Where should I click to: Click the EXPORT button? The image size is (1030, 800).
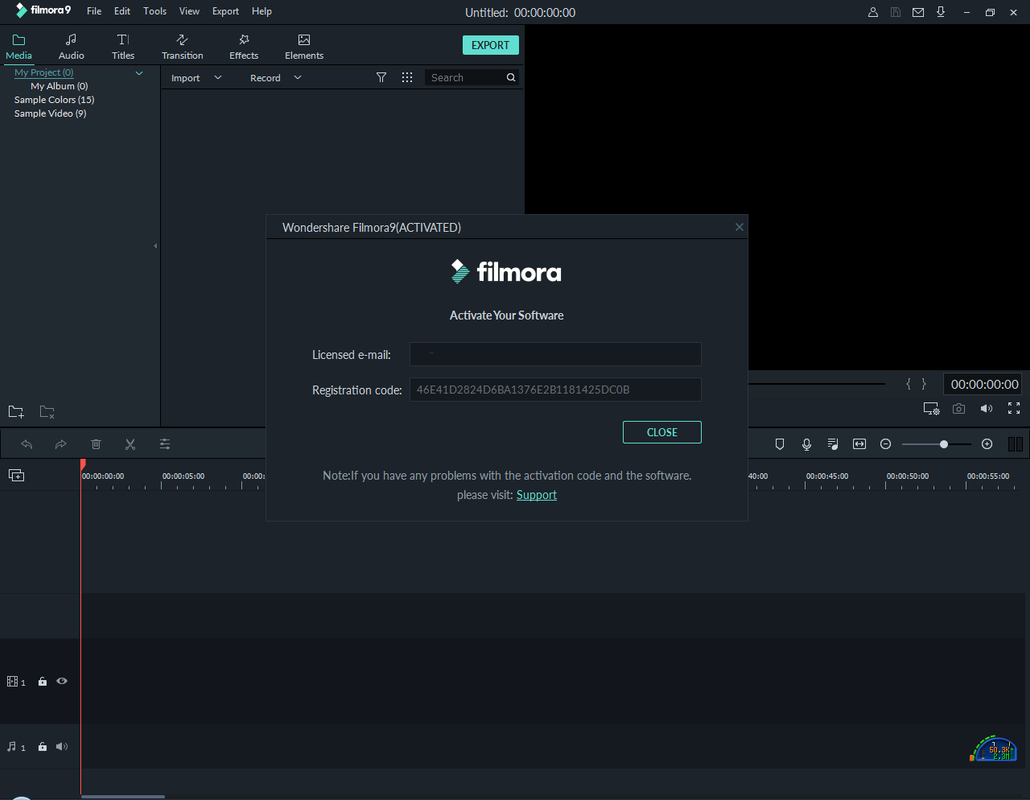click(x=491, y=45)
